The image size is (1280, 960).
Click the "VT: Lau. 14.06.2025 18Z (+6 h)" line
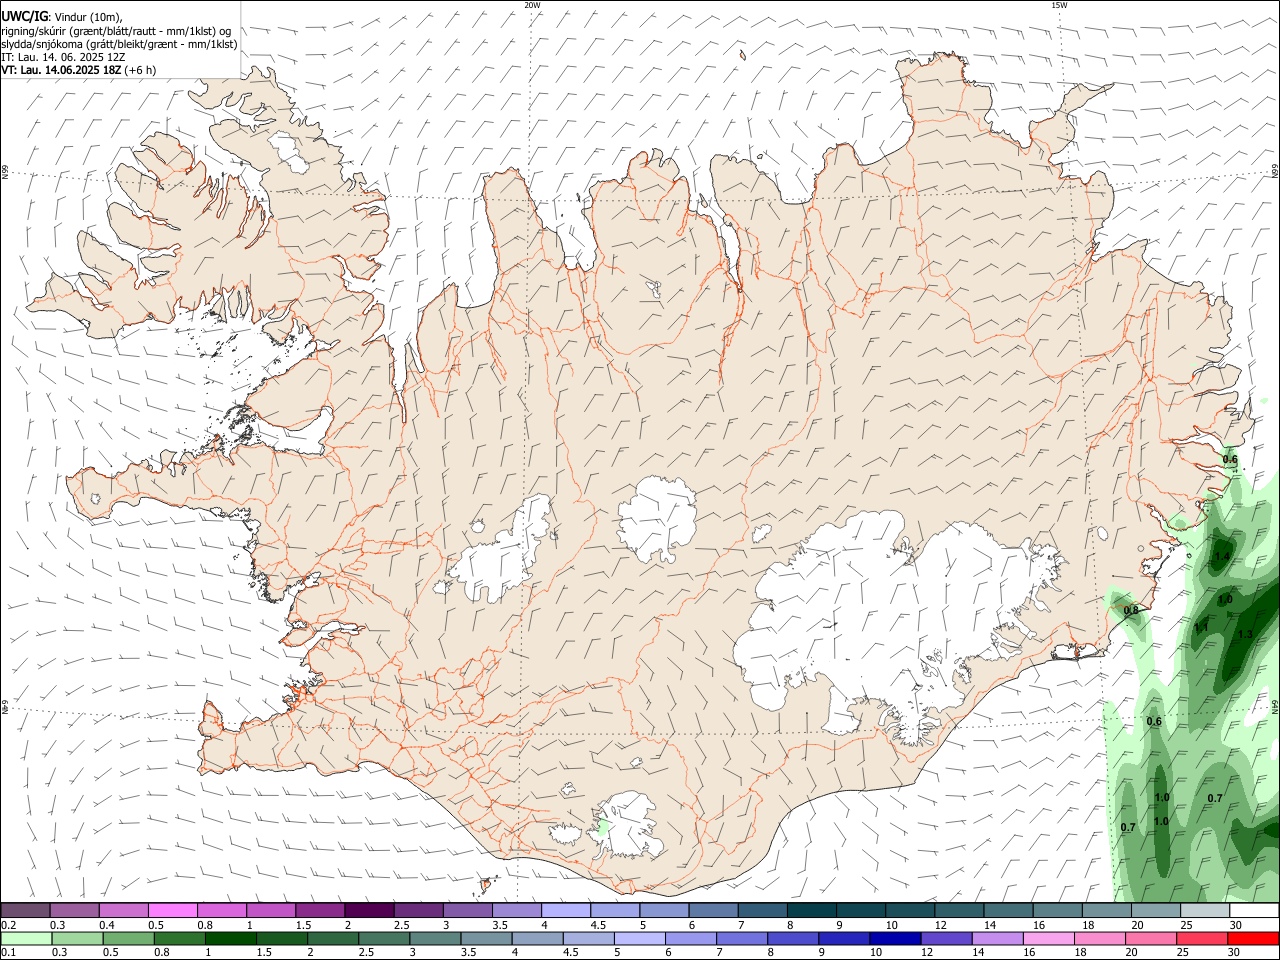pos(79,70)
